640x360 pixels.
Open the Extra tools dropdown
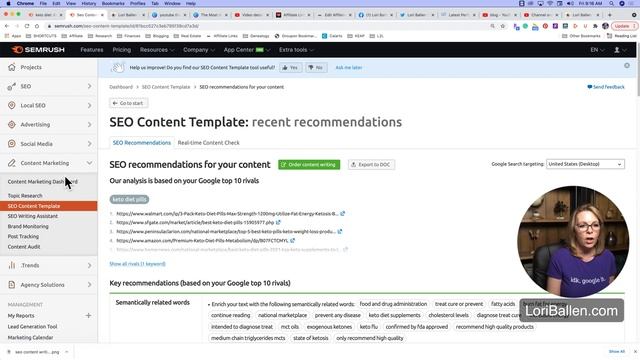coord(296,50)
